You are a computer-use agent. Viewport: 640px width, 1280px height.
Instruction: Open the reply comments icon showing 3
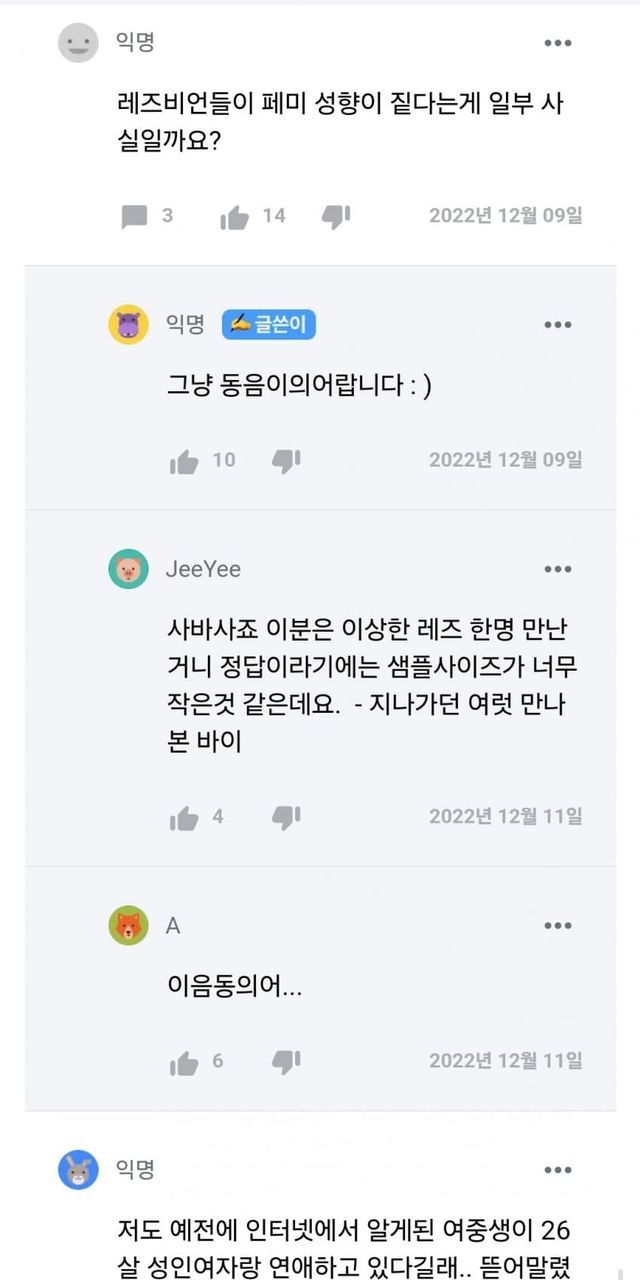pos(134,216)
